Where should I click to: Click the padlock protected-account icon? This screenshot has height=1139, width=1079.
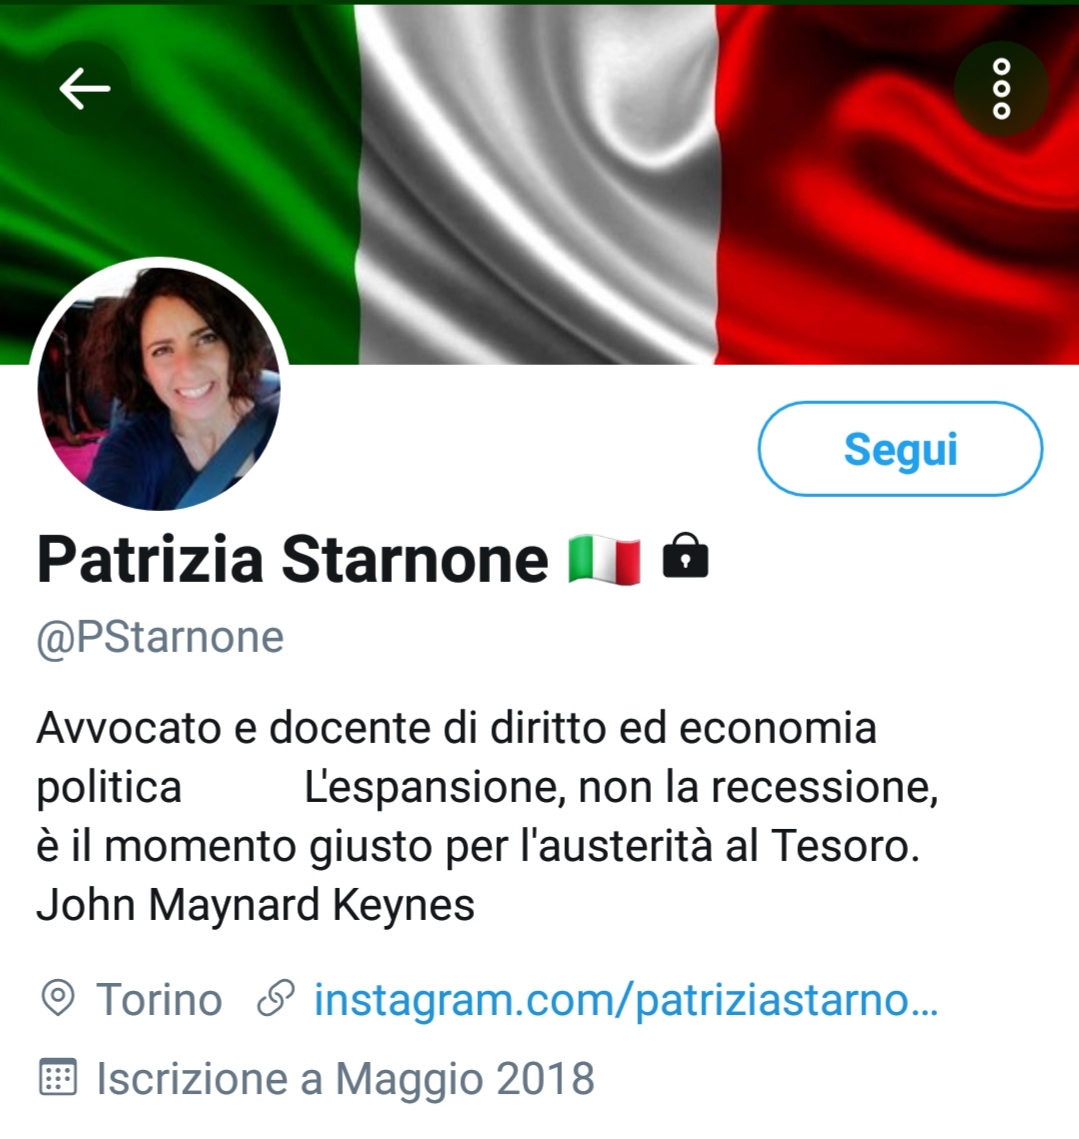pos(685,556)
